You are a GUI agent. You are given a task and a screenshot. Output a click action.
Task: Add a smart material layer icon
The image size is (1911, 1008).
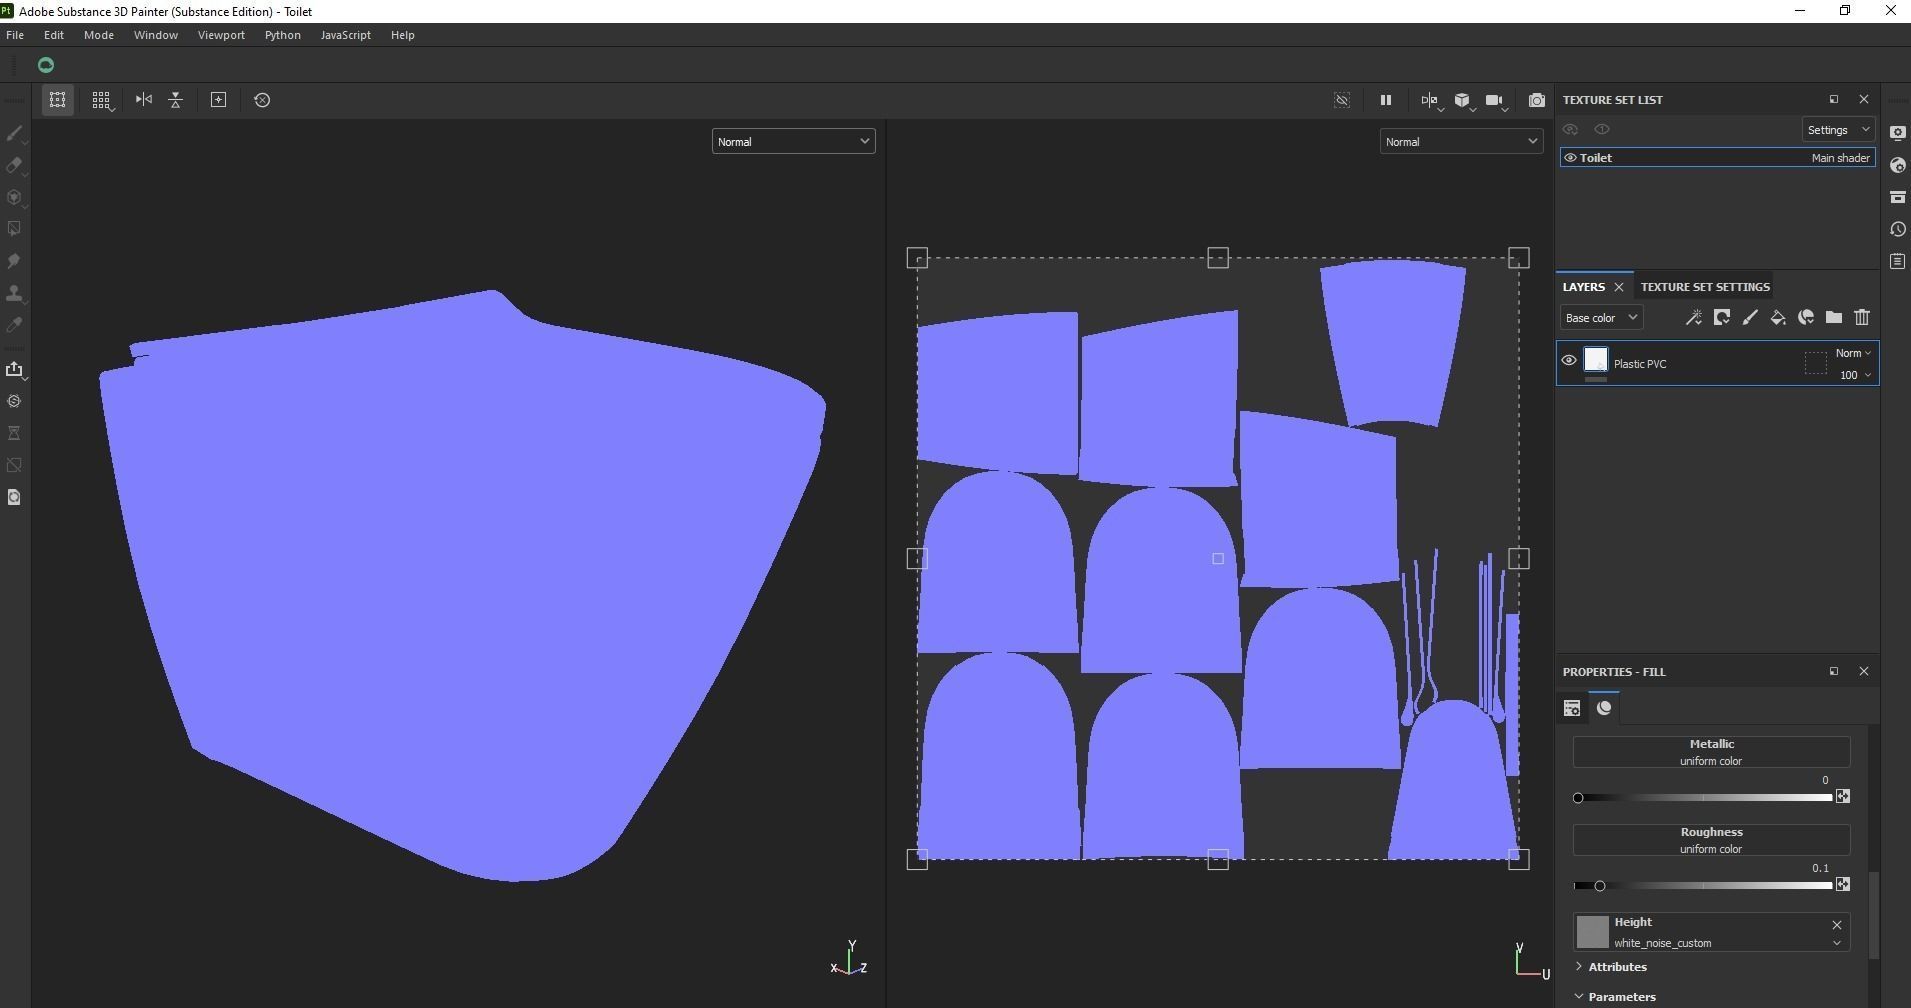[1805, 317]
